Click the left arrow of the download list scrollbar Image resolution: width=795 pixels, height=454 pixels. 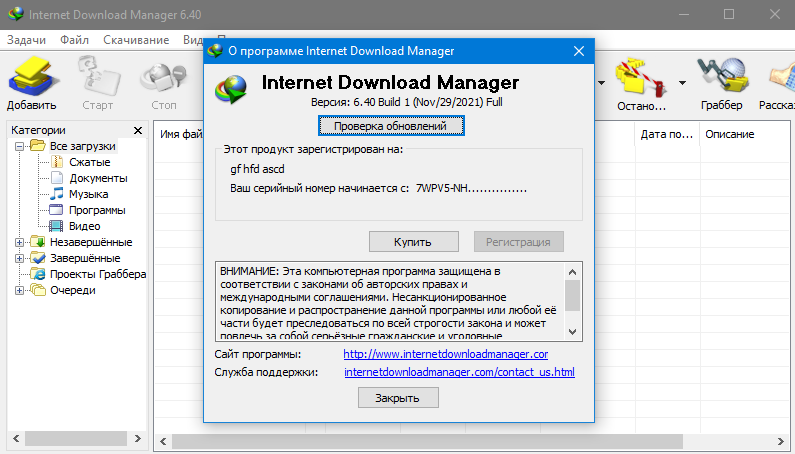coord(163,441)
